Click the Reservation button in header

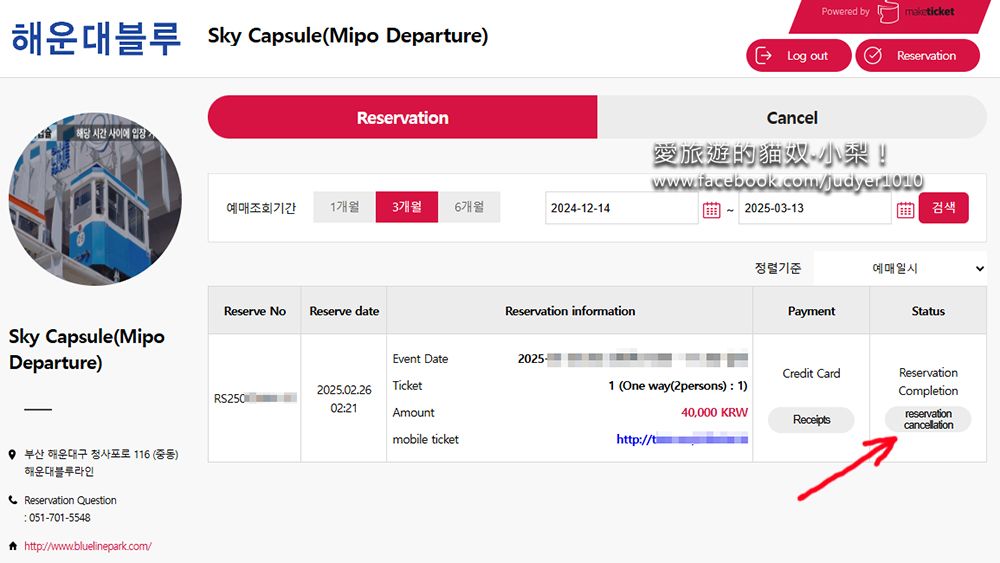(x=919, y=56)
